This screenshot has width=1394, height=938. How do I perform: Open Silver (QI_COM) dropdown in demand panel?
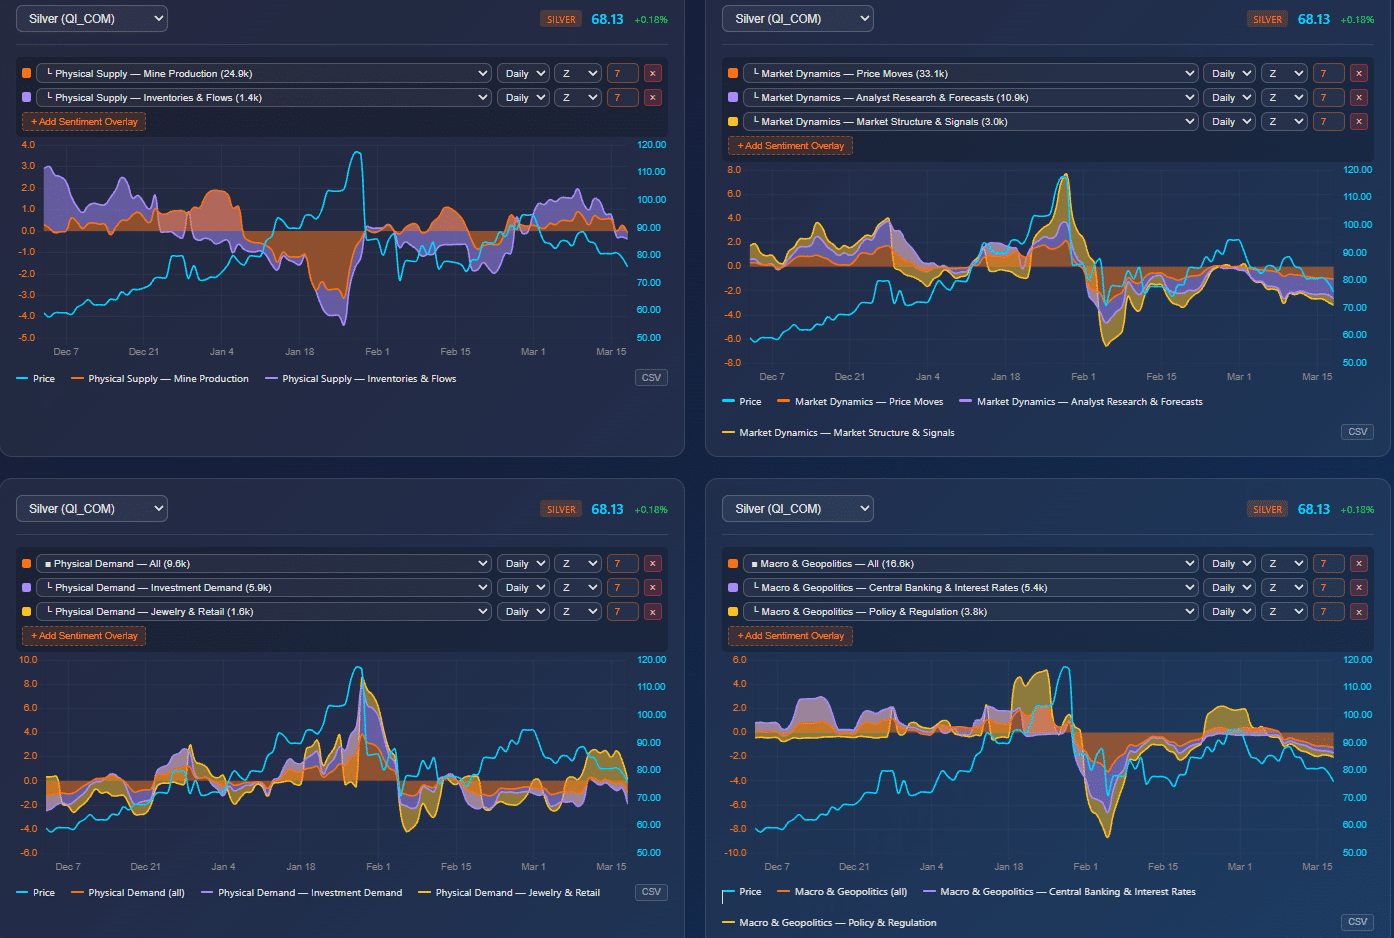pyautogui.click(x=92, y=509)
